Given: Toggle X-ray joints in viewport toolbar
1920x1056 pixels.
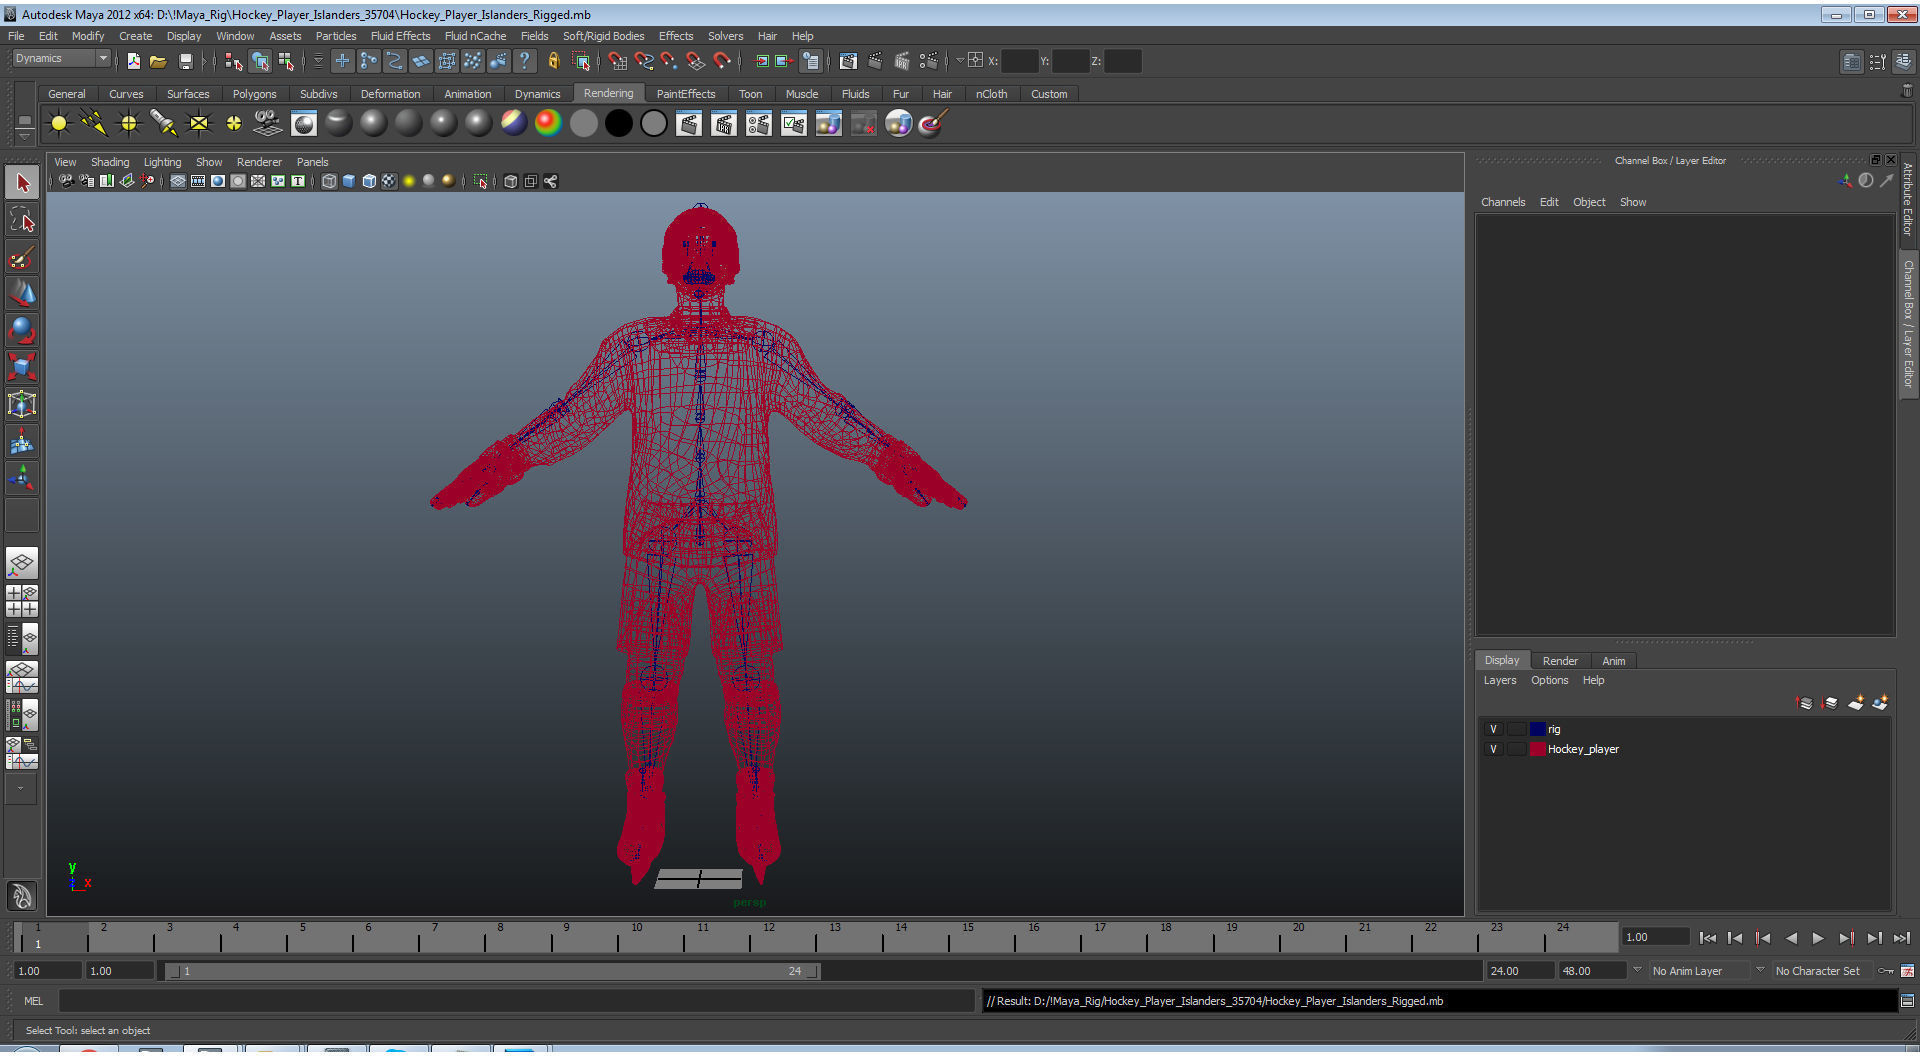Looking at the screenshot, I should pos(550,181).
